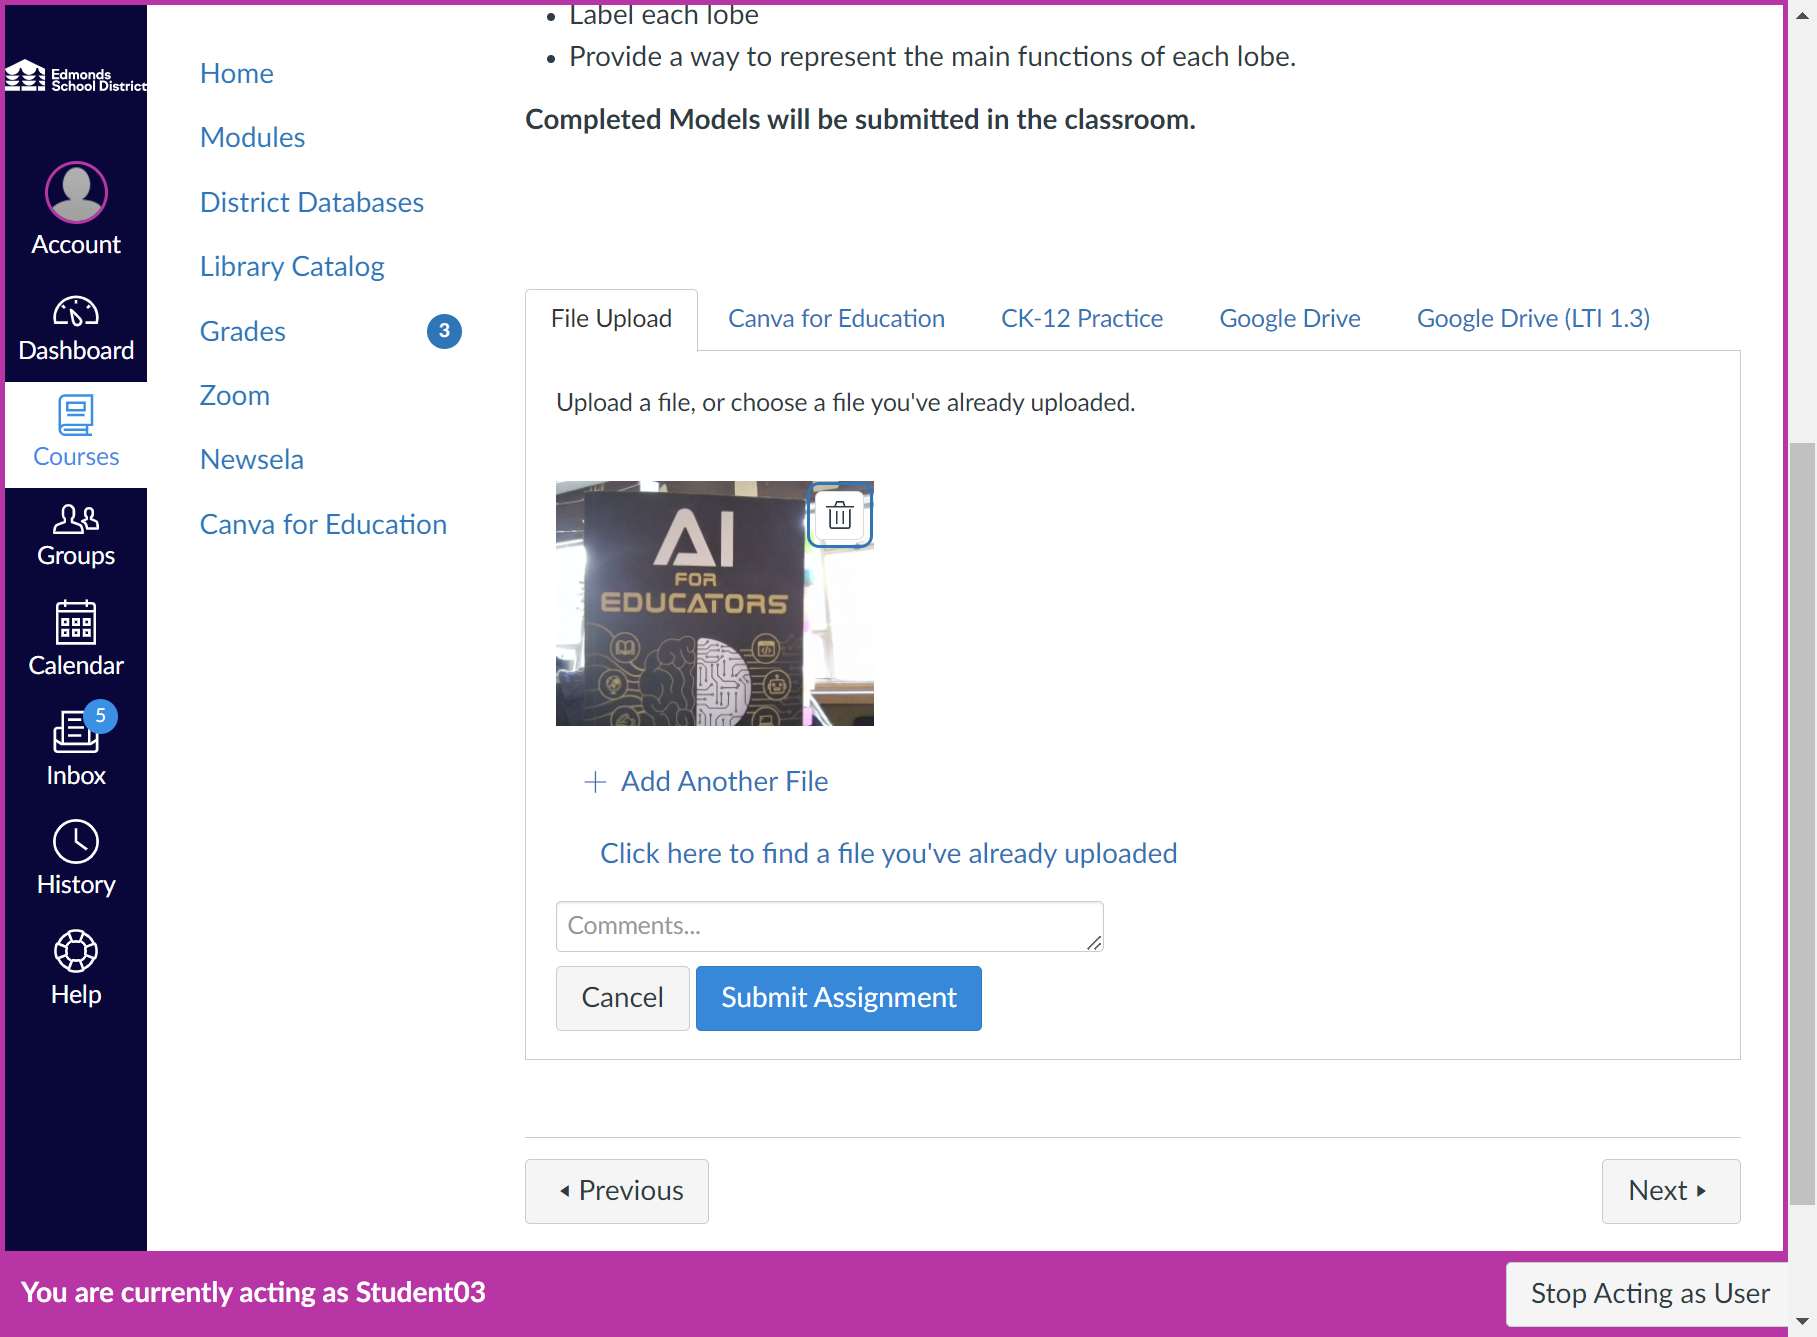Select the Google Drive tab

1290,319
